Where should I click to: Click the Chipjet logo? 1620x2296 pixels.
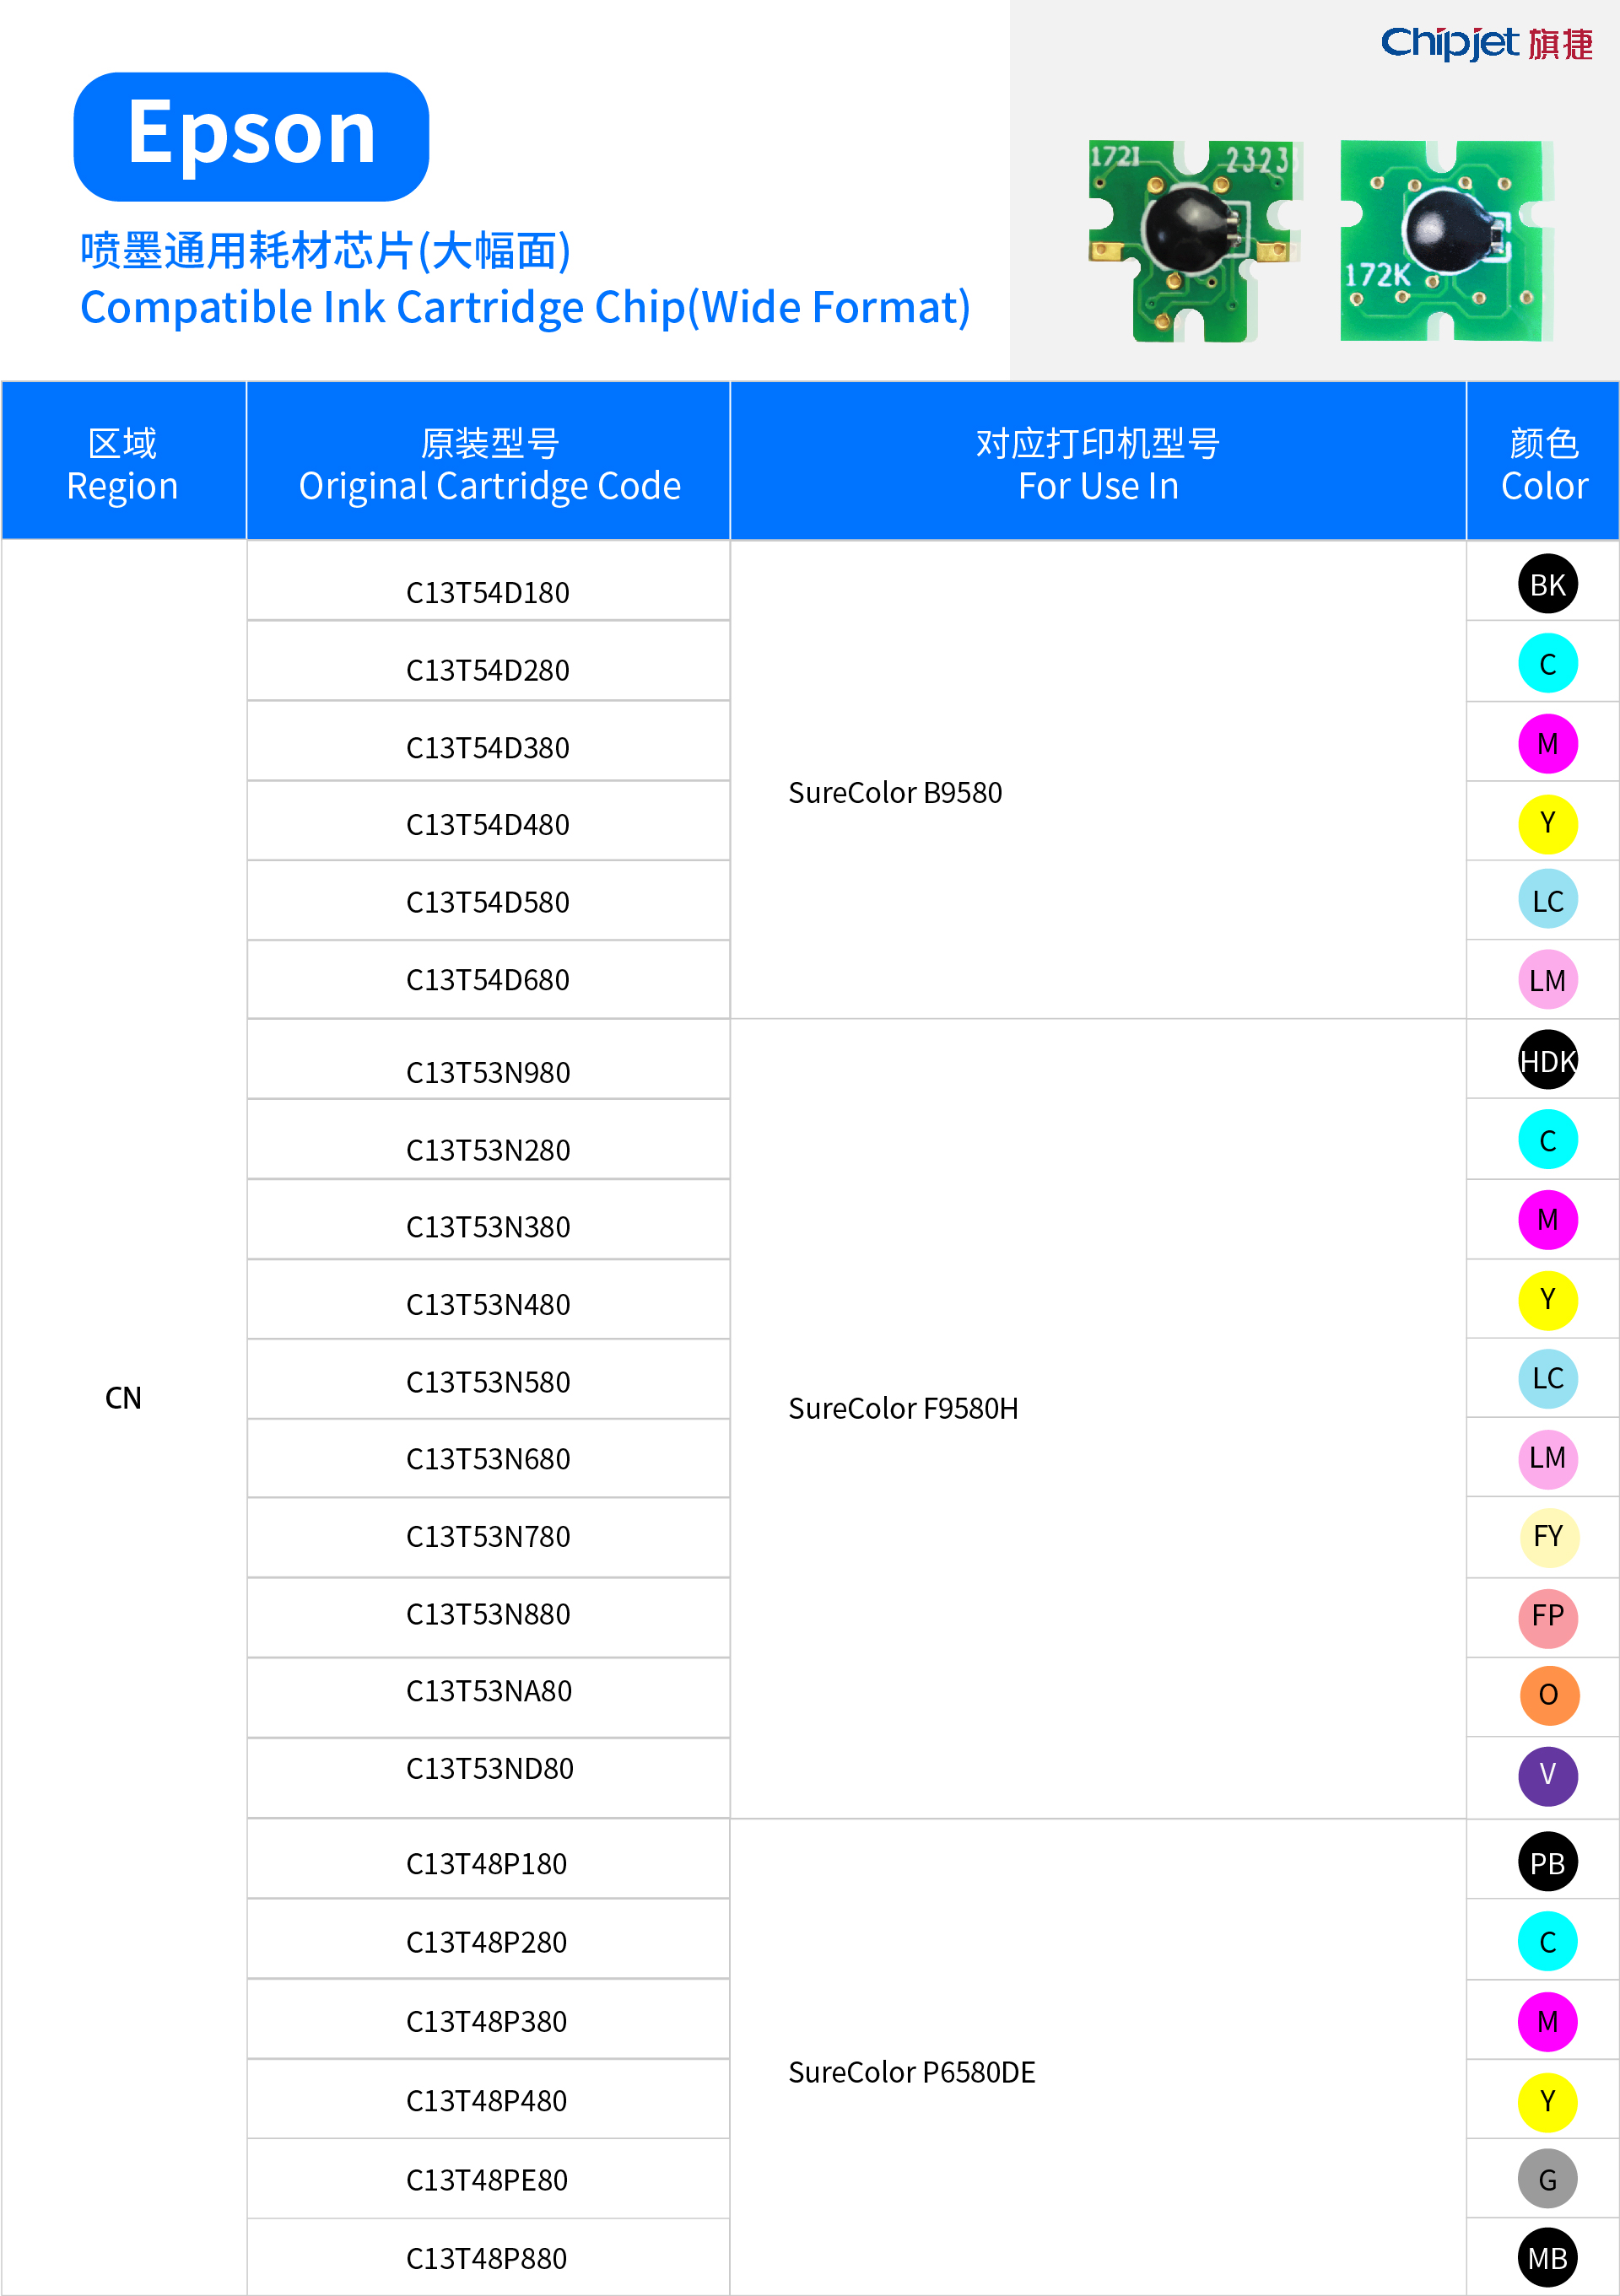click(1486, 43)
